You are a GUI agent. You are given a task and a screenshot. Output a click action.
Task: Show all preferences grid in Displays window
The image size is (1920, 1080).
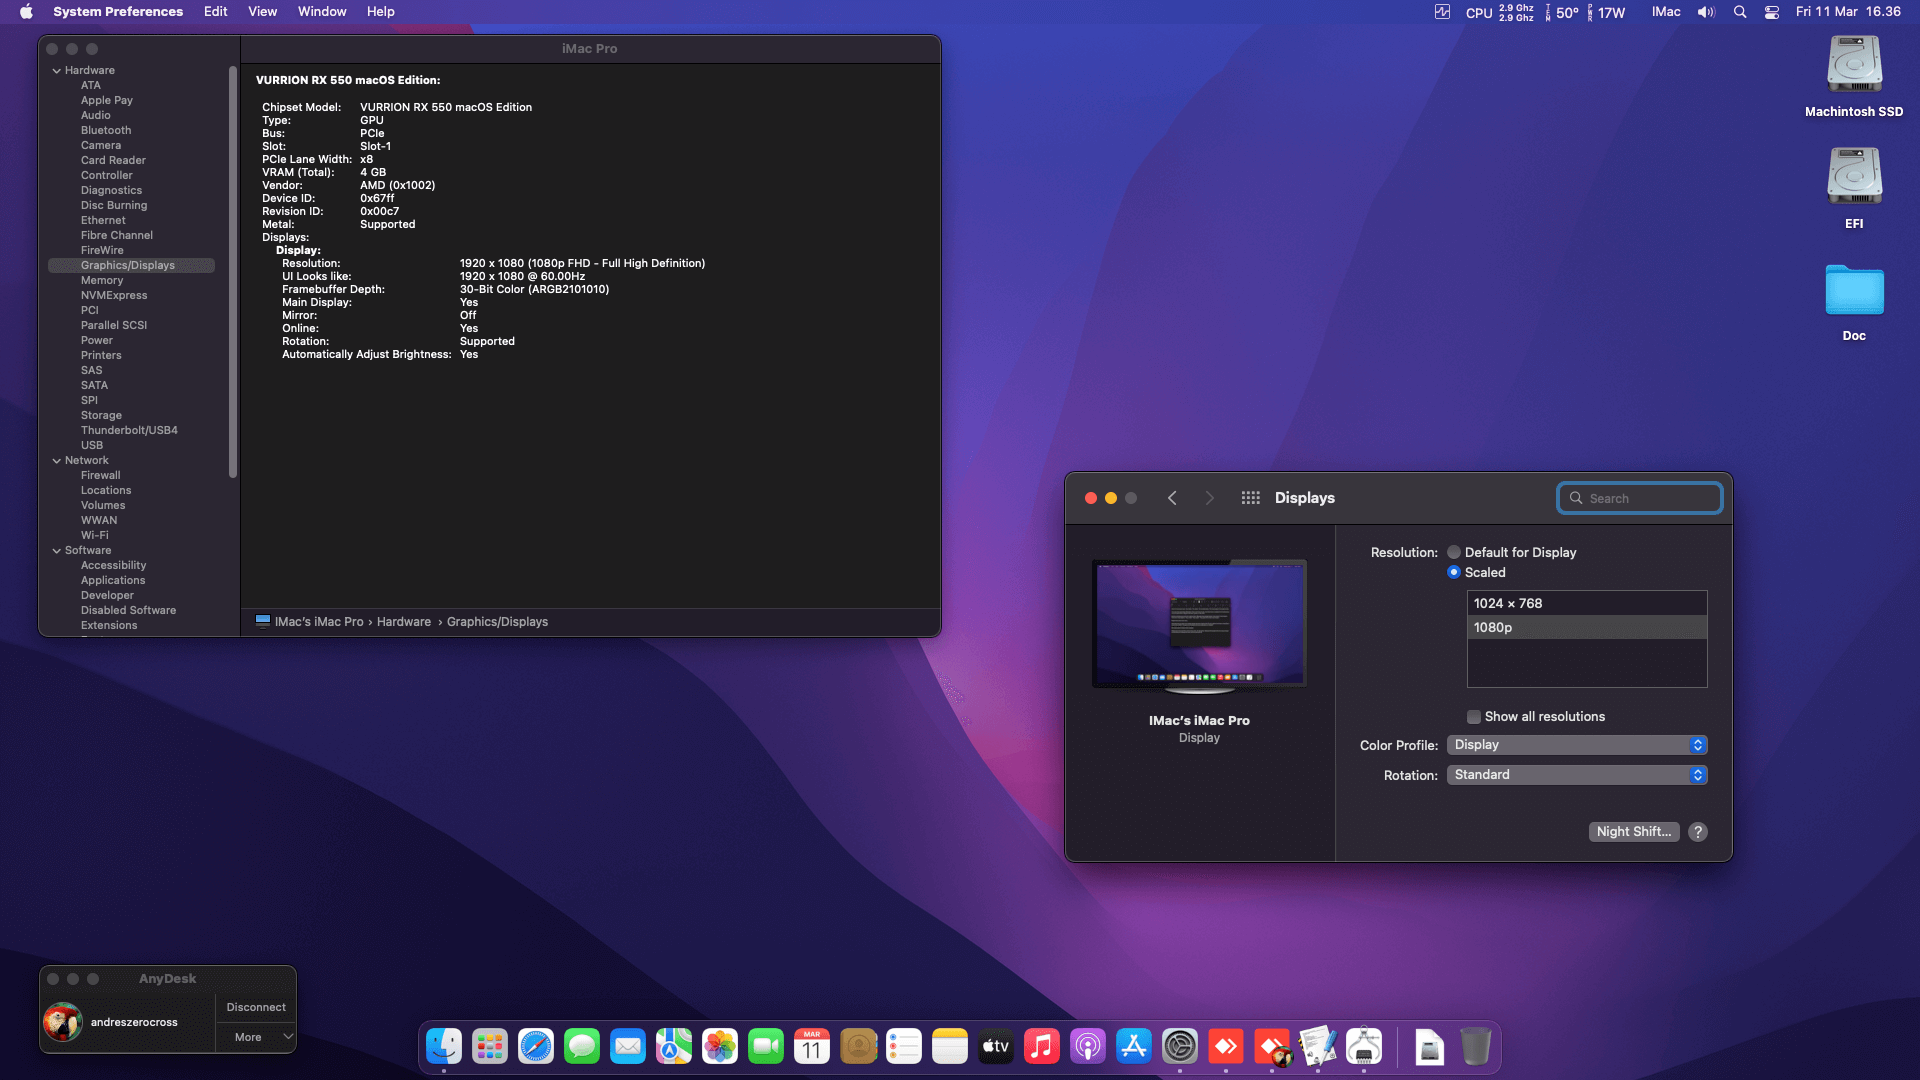tap(1250, 498)
